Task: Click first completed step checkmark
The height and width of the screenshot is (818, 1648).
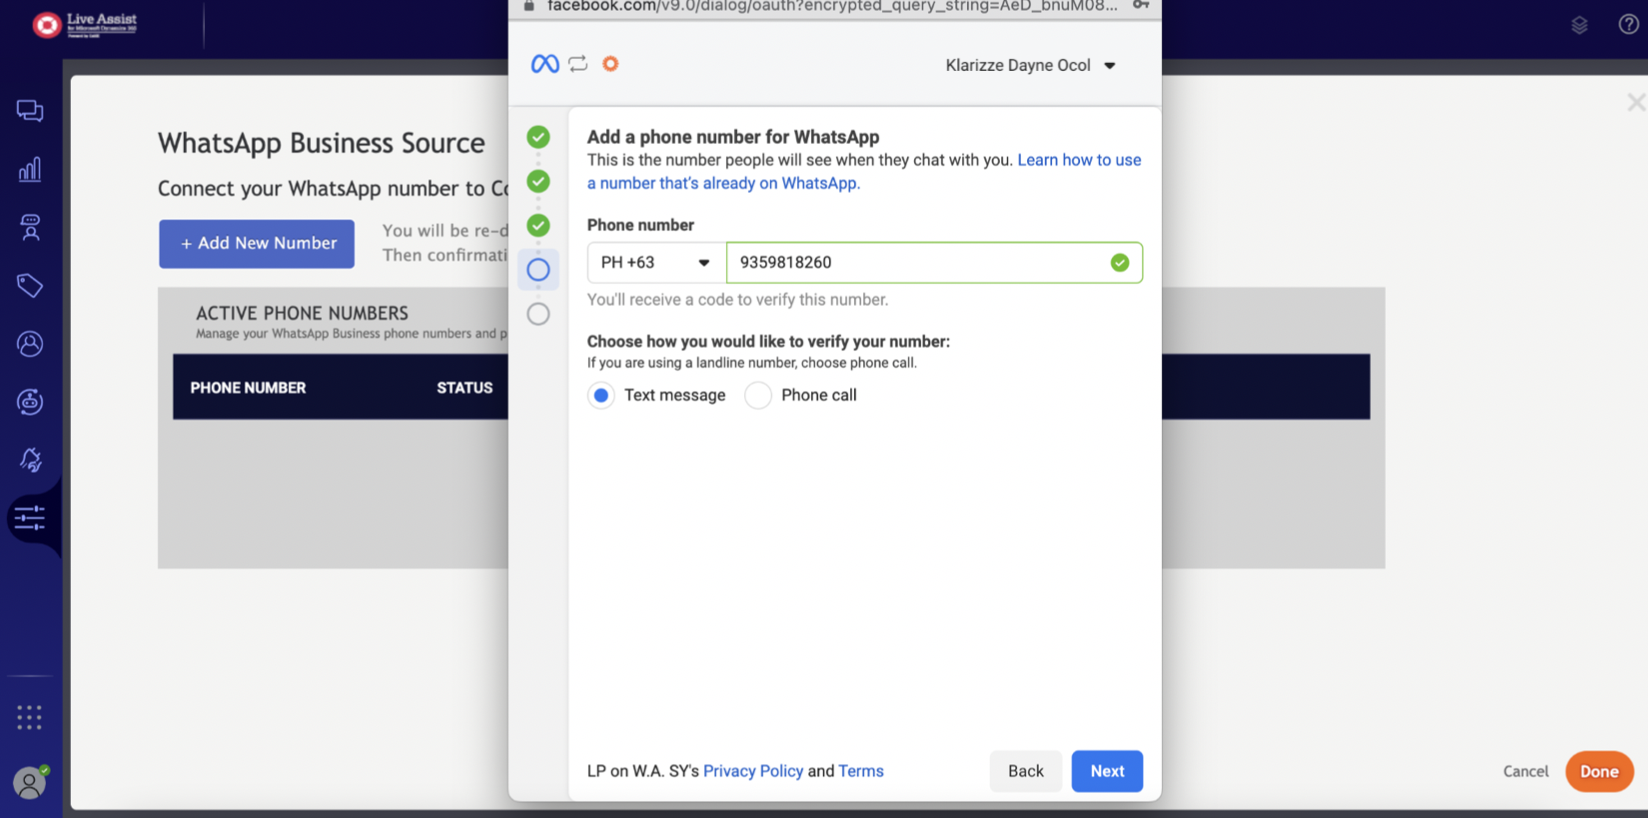Action: pyautogui.click(x=538, y=137)
